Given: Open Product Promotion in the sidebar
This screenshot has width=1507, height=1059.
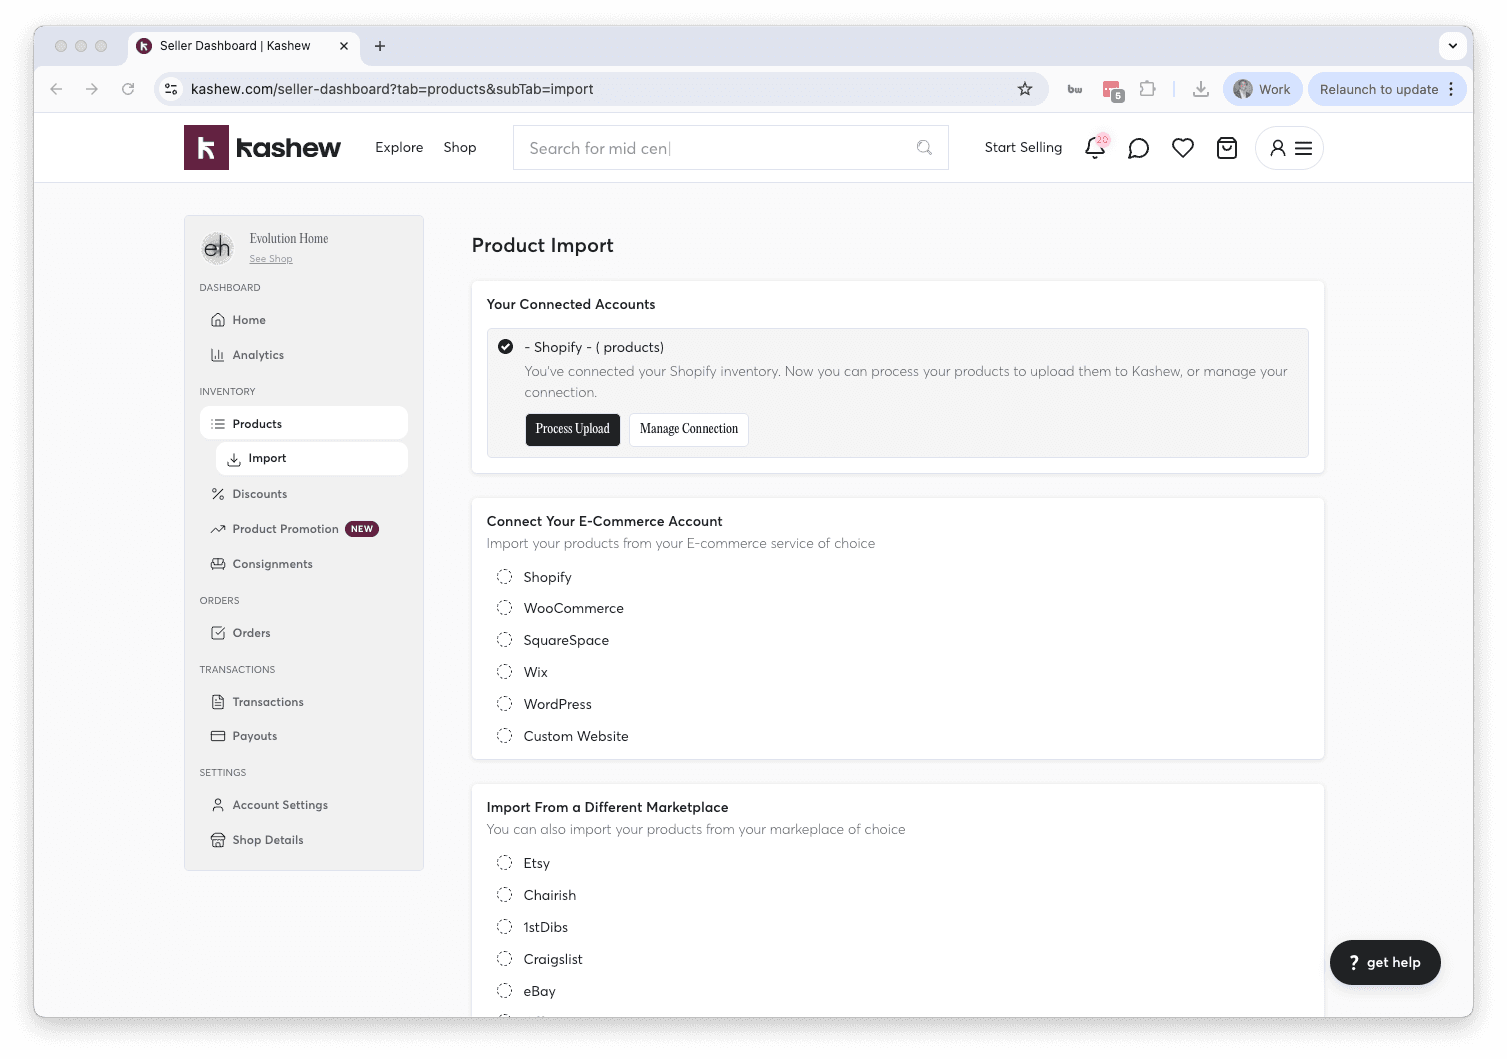Looking at the screenshot, I should point(285,529).
